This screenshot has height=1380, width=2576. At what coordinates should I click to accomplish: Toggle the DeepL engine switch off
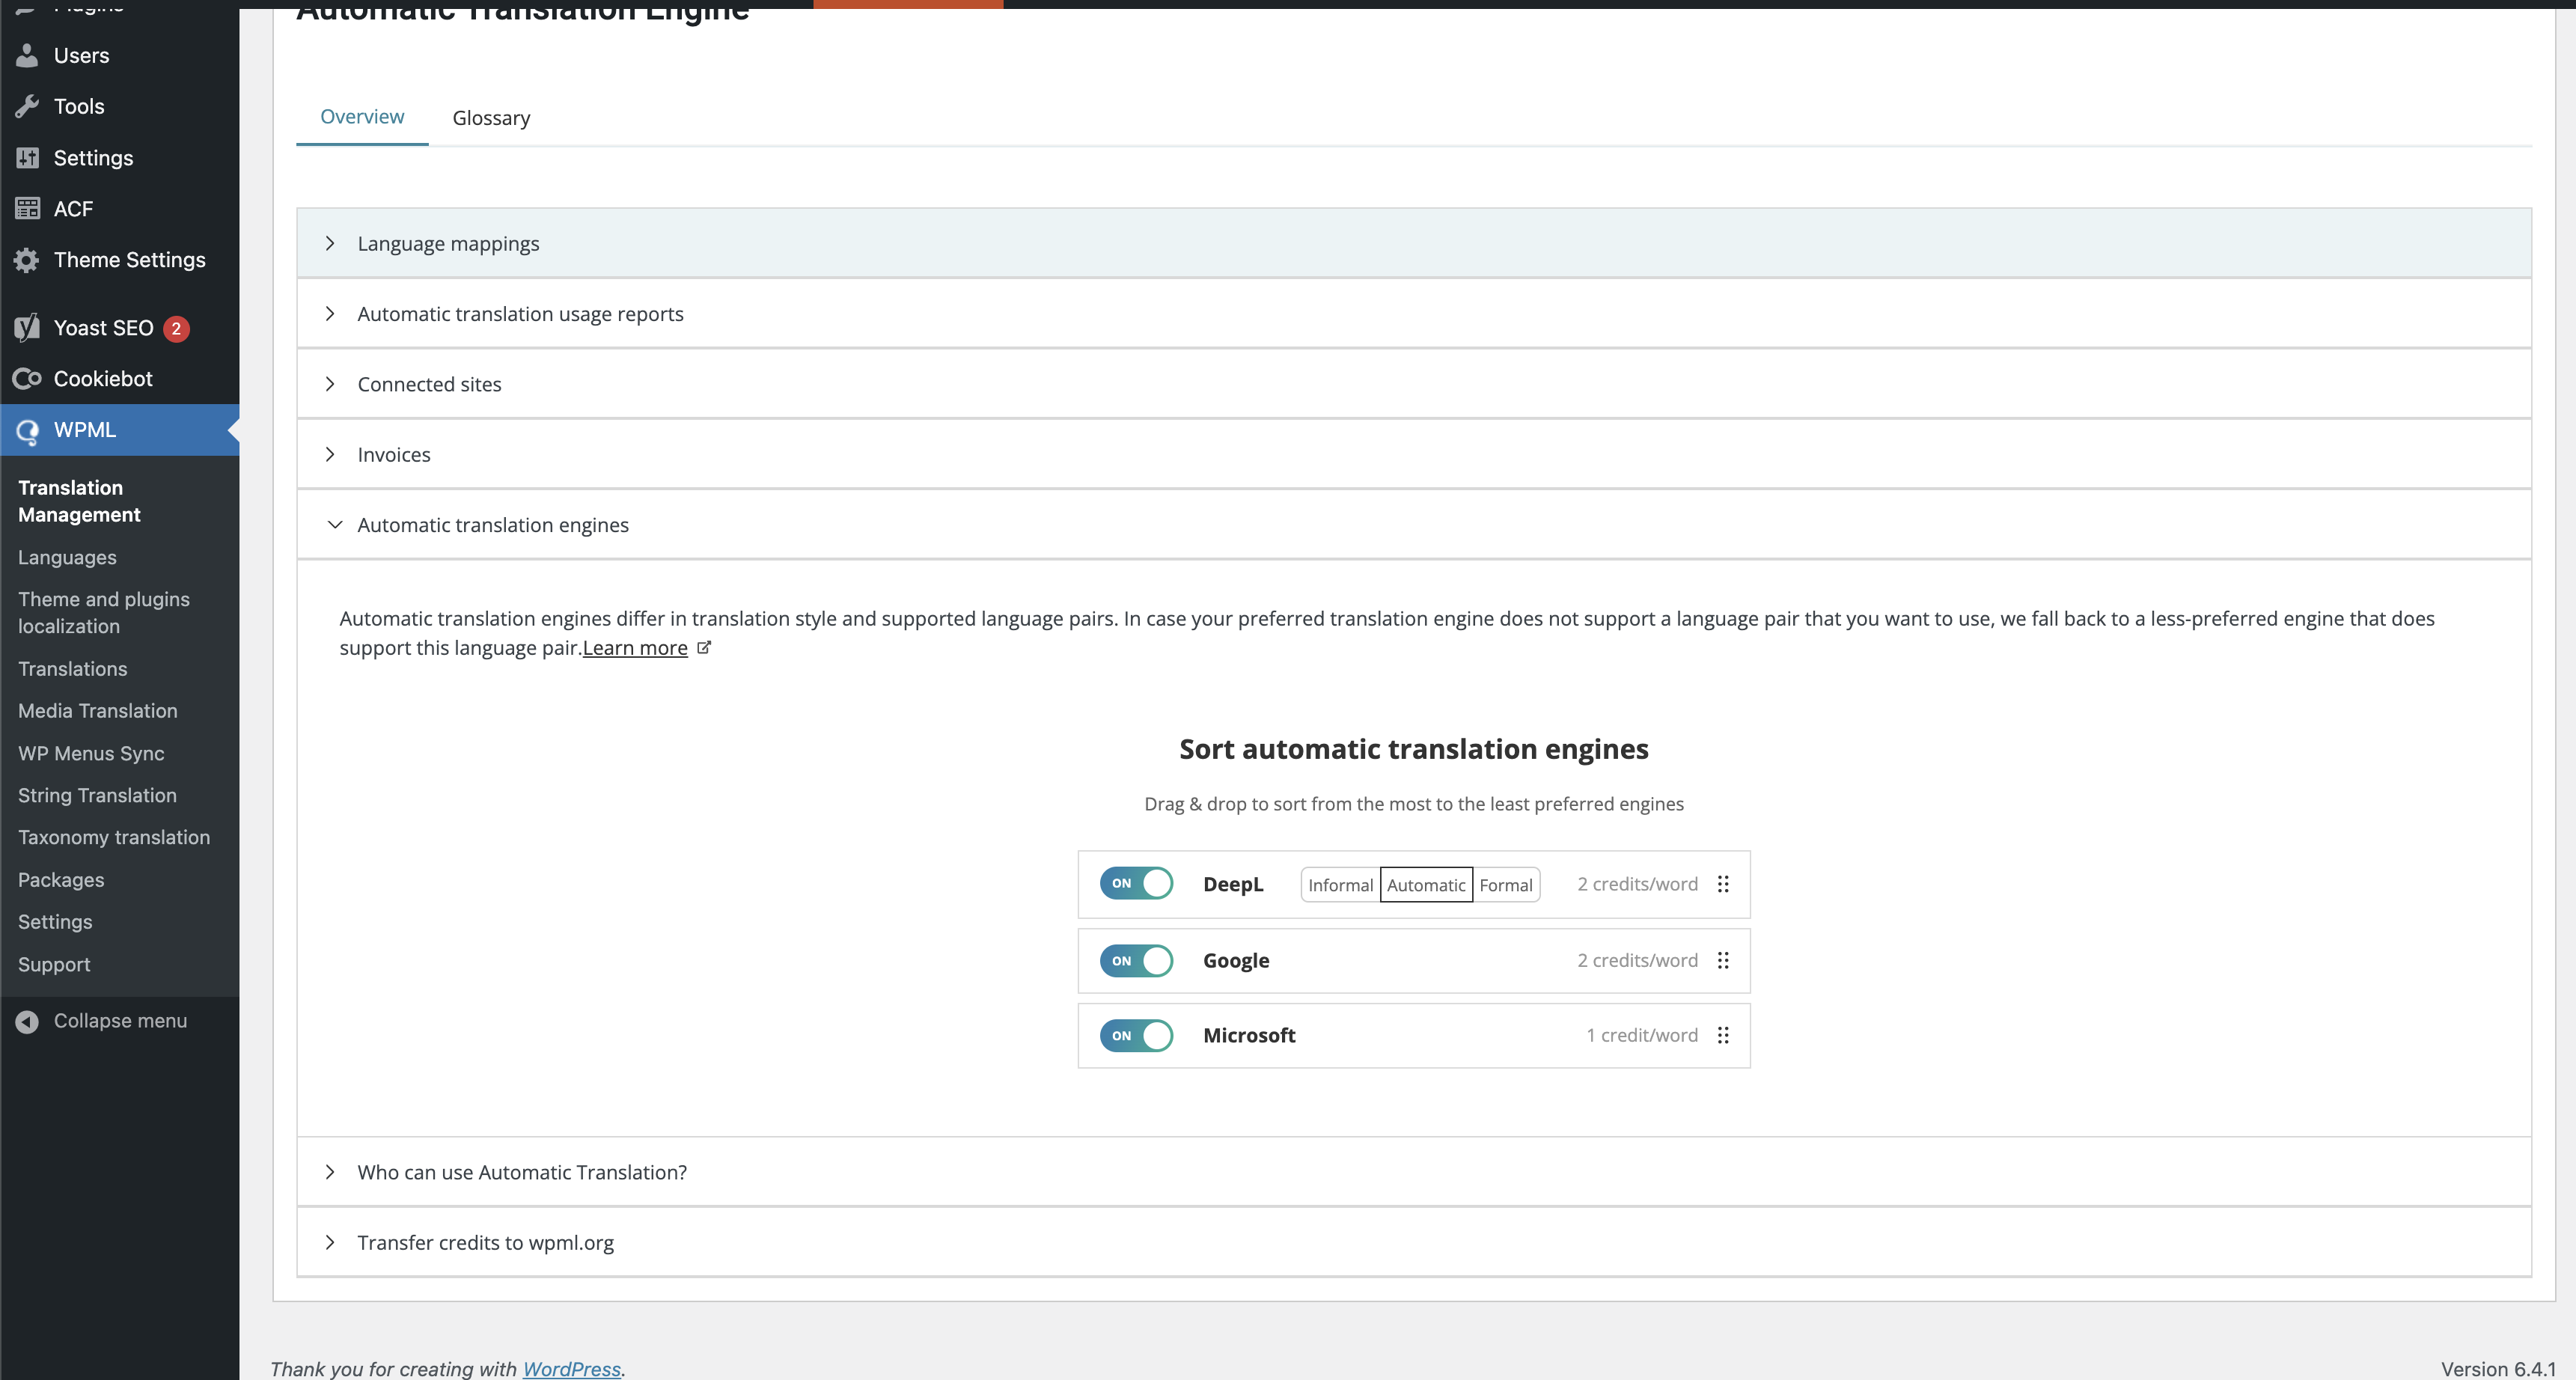tap(1136, 883)
